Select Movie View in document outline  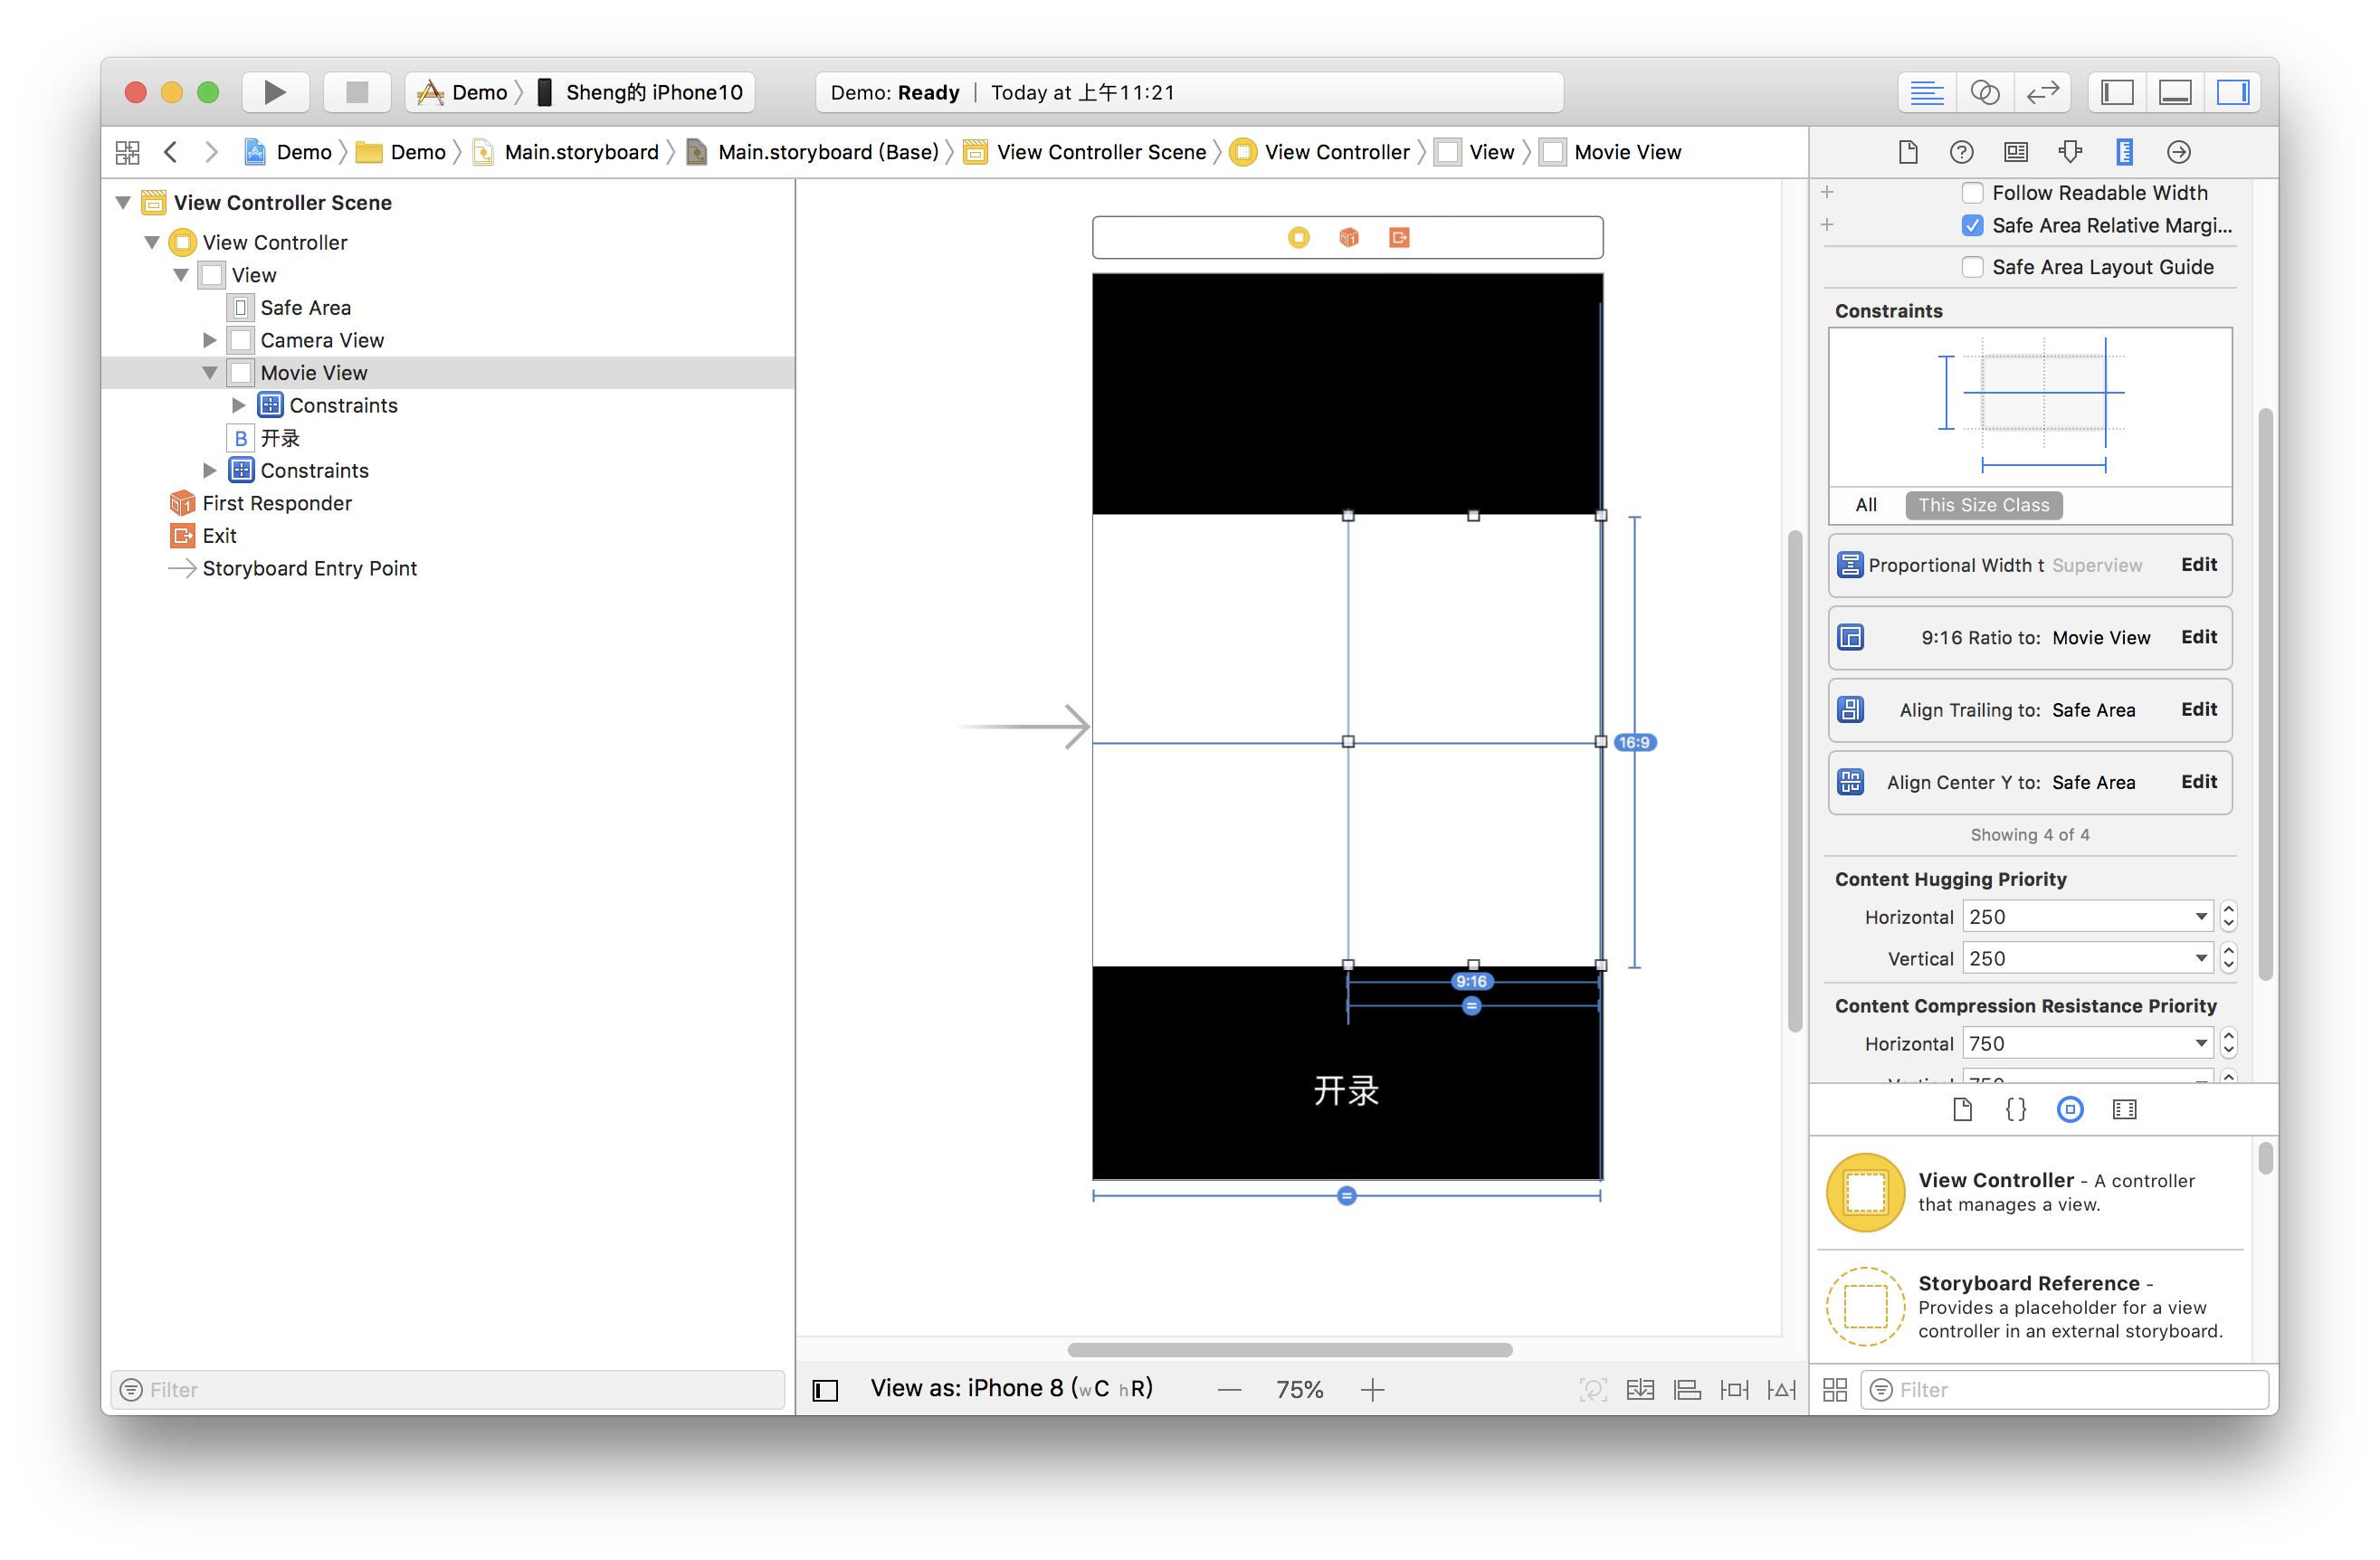tap(313, 371)
